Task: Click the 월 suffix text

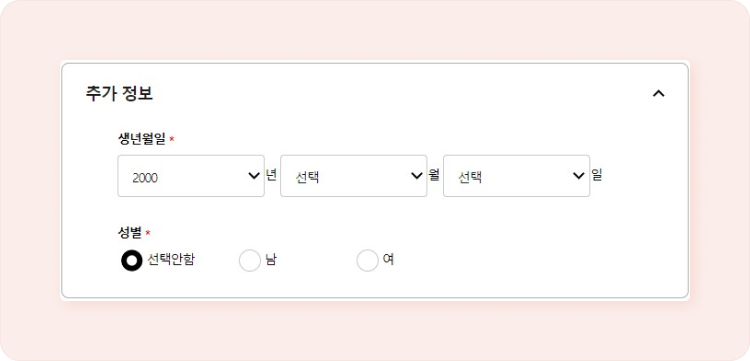Action: click(434, 175)
